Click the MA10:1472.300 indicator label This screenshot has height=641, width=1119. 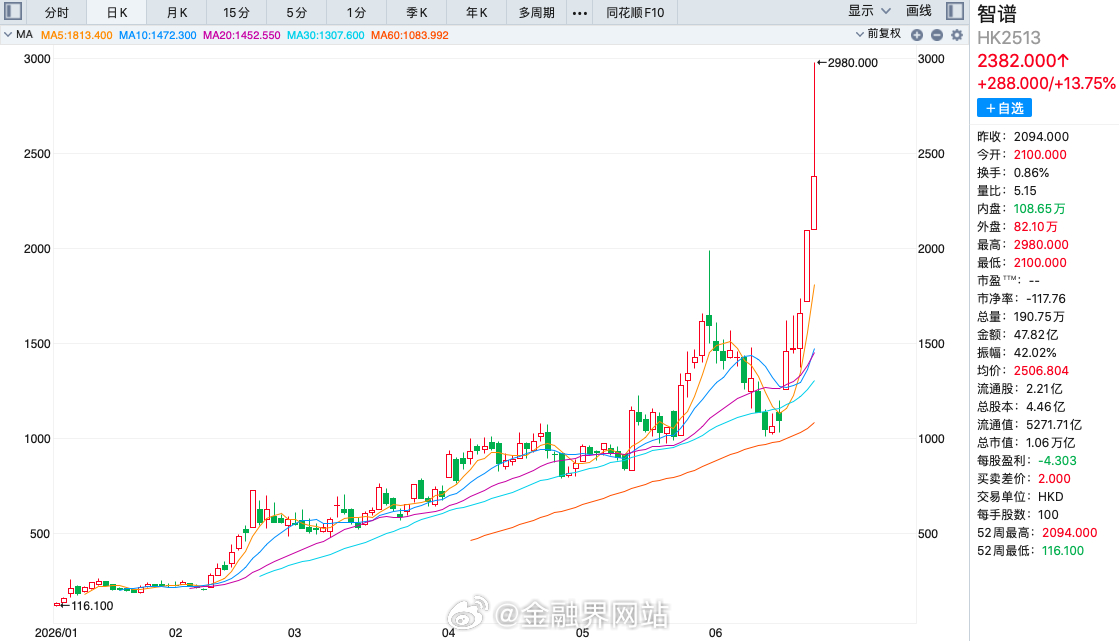click(157, 35)
